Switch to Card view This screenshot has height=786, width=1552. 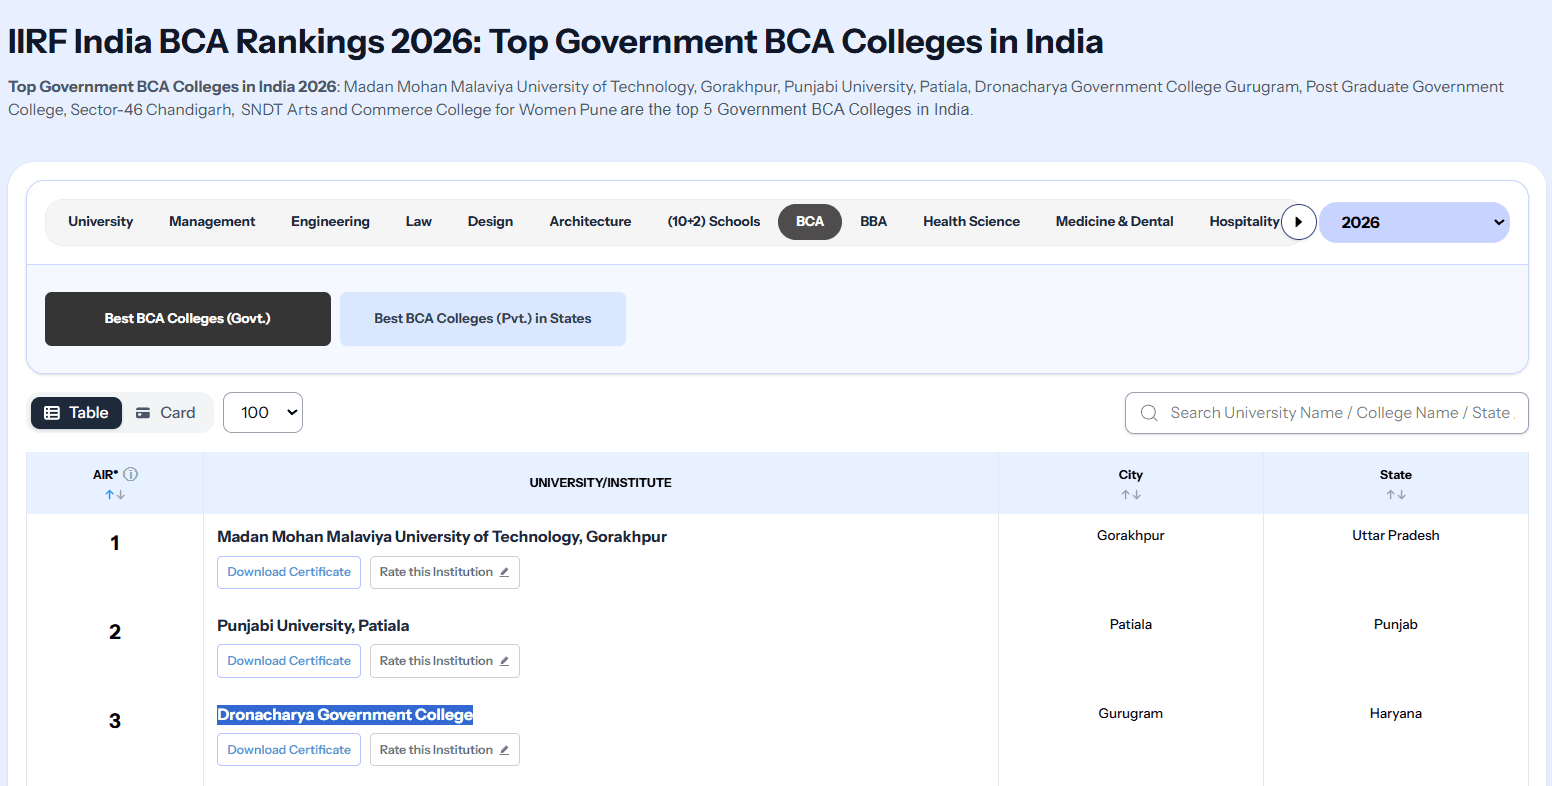pos(166,413)
